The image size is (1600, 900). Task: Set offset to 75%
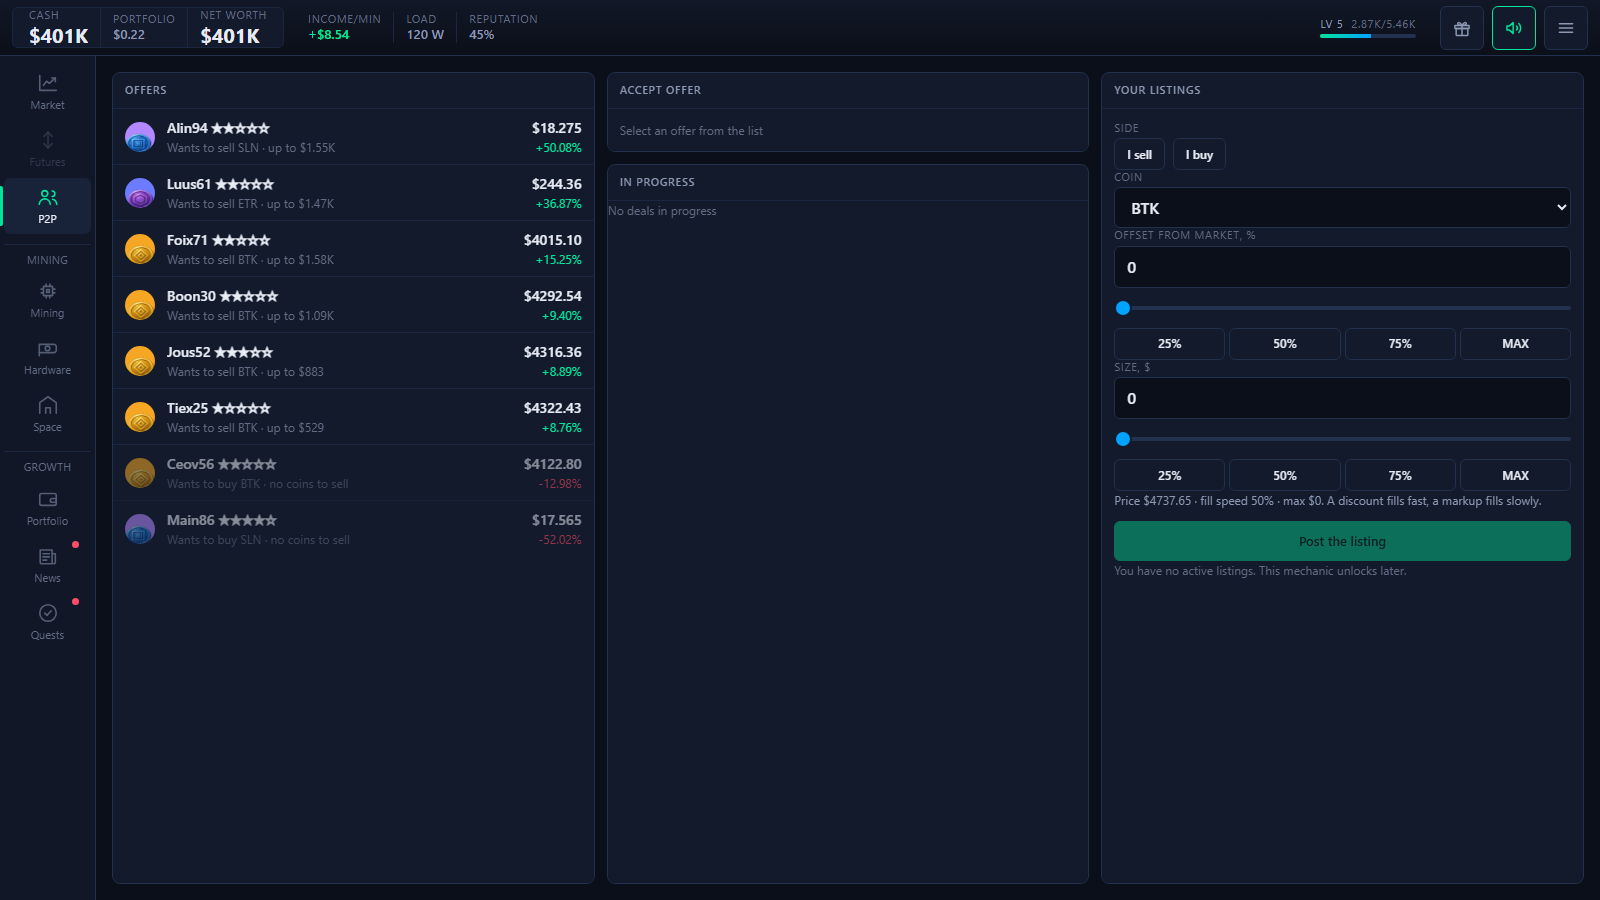(x=1400, y=343)
